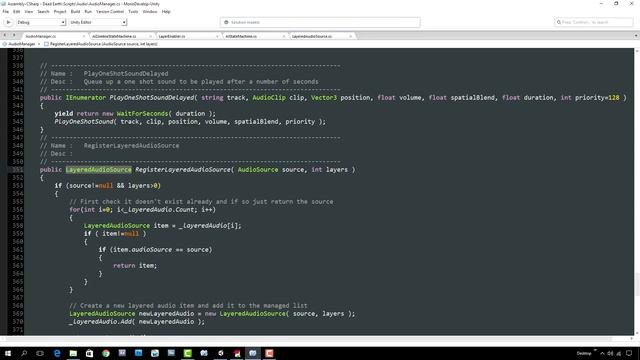The width and height of the screenshot is (640, 360).
Task: Open Microsoft Store from the taskbar
Action: click(x=89, y=353)
